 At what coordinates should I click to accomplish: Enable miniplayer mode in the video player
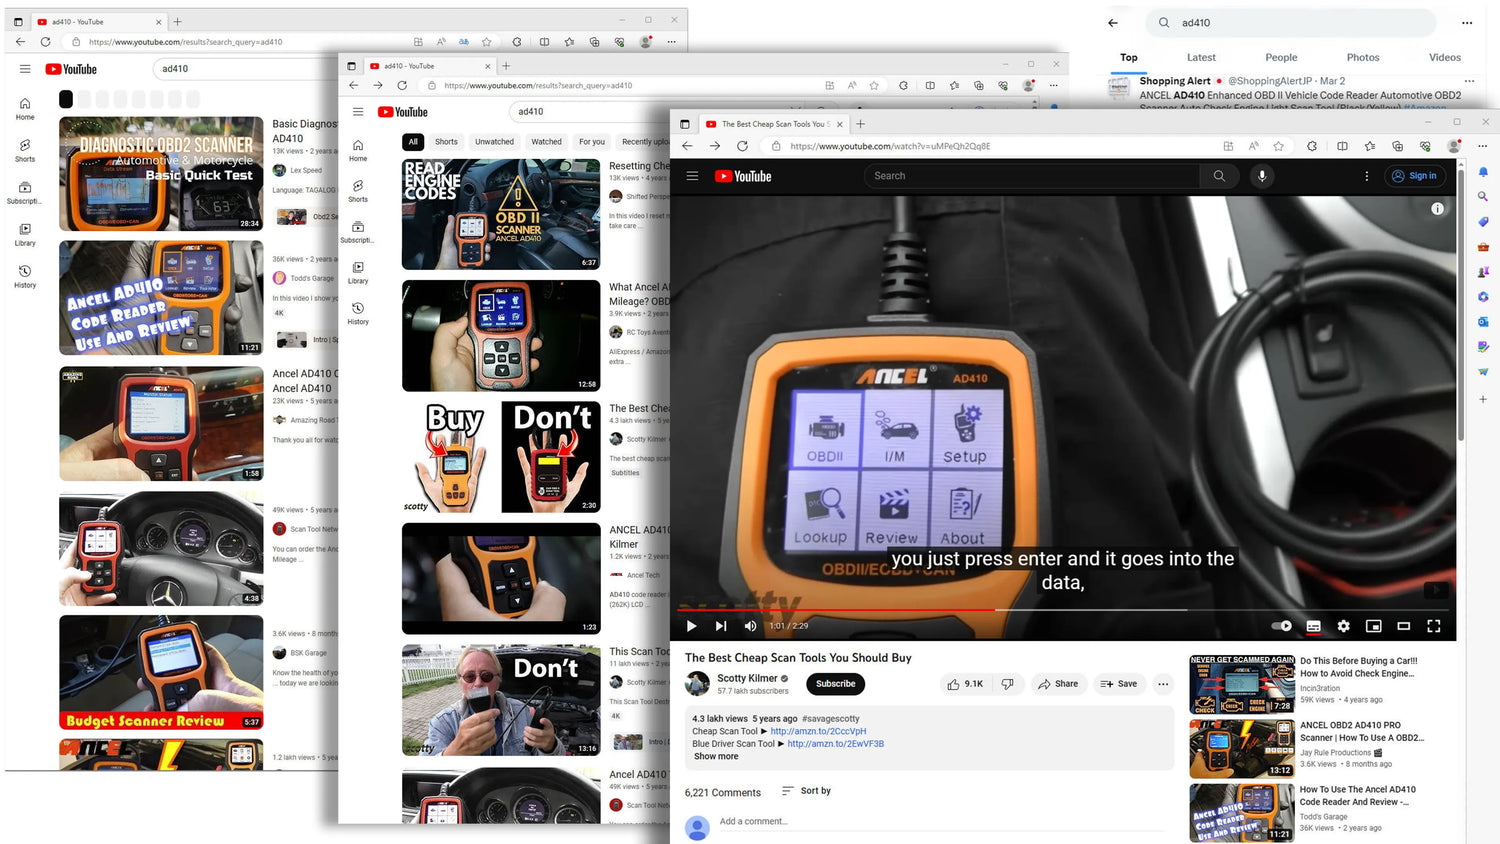pos(1373,626)
